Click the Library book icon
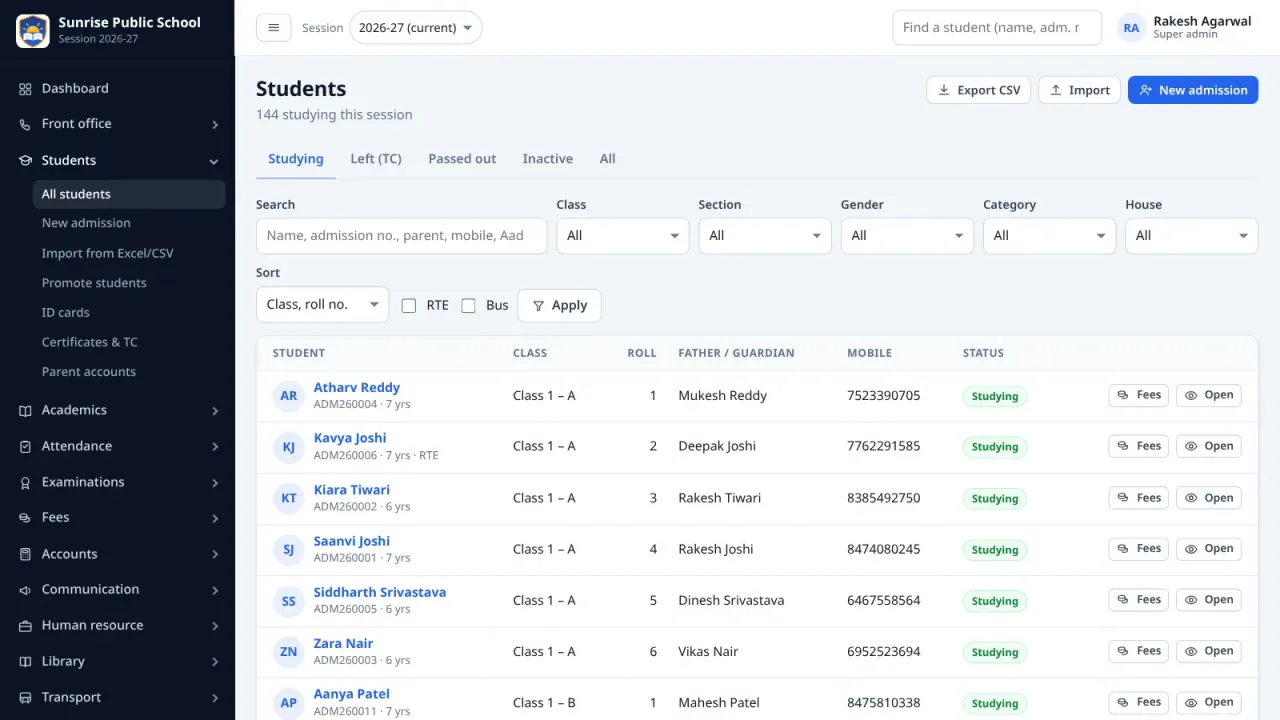This screenshot has width=1280, height=720. click(x=25, y=662)
